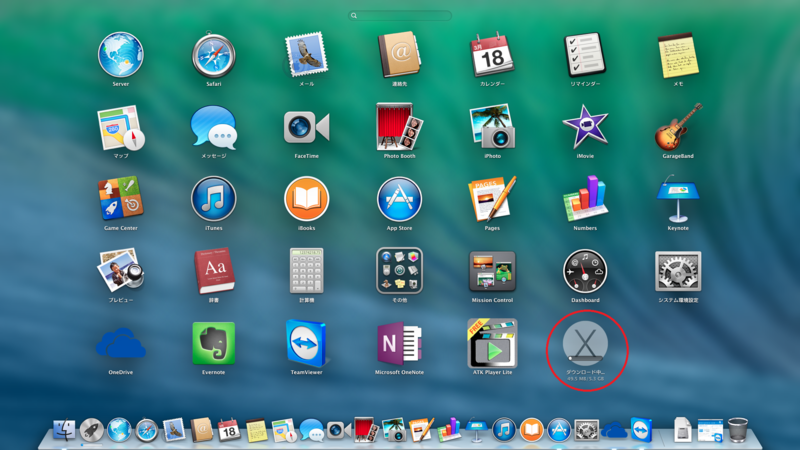Open the カレンダー app in Launchpad
Image resolution: width=800 pixels, height=450 pixels.
492,55
